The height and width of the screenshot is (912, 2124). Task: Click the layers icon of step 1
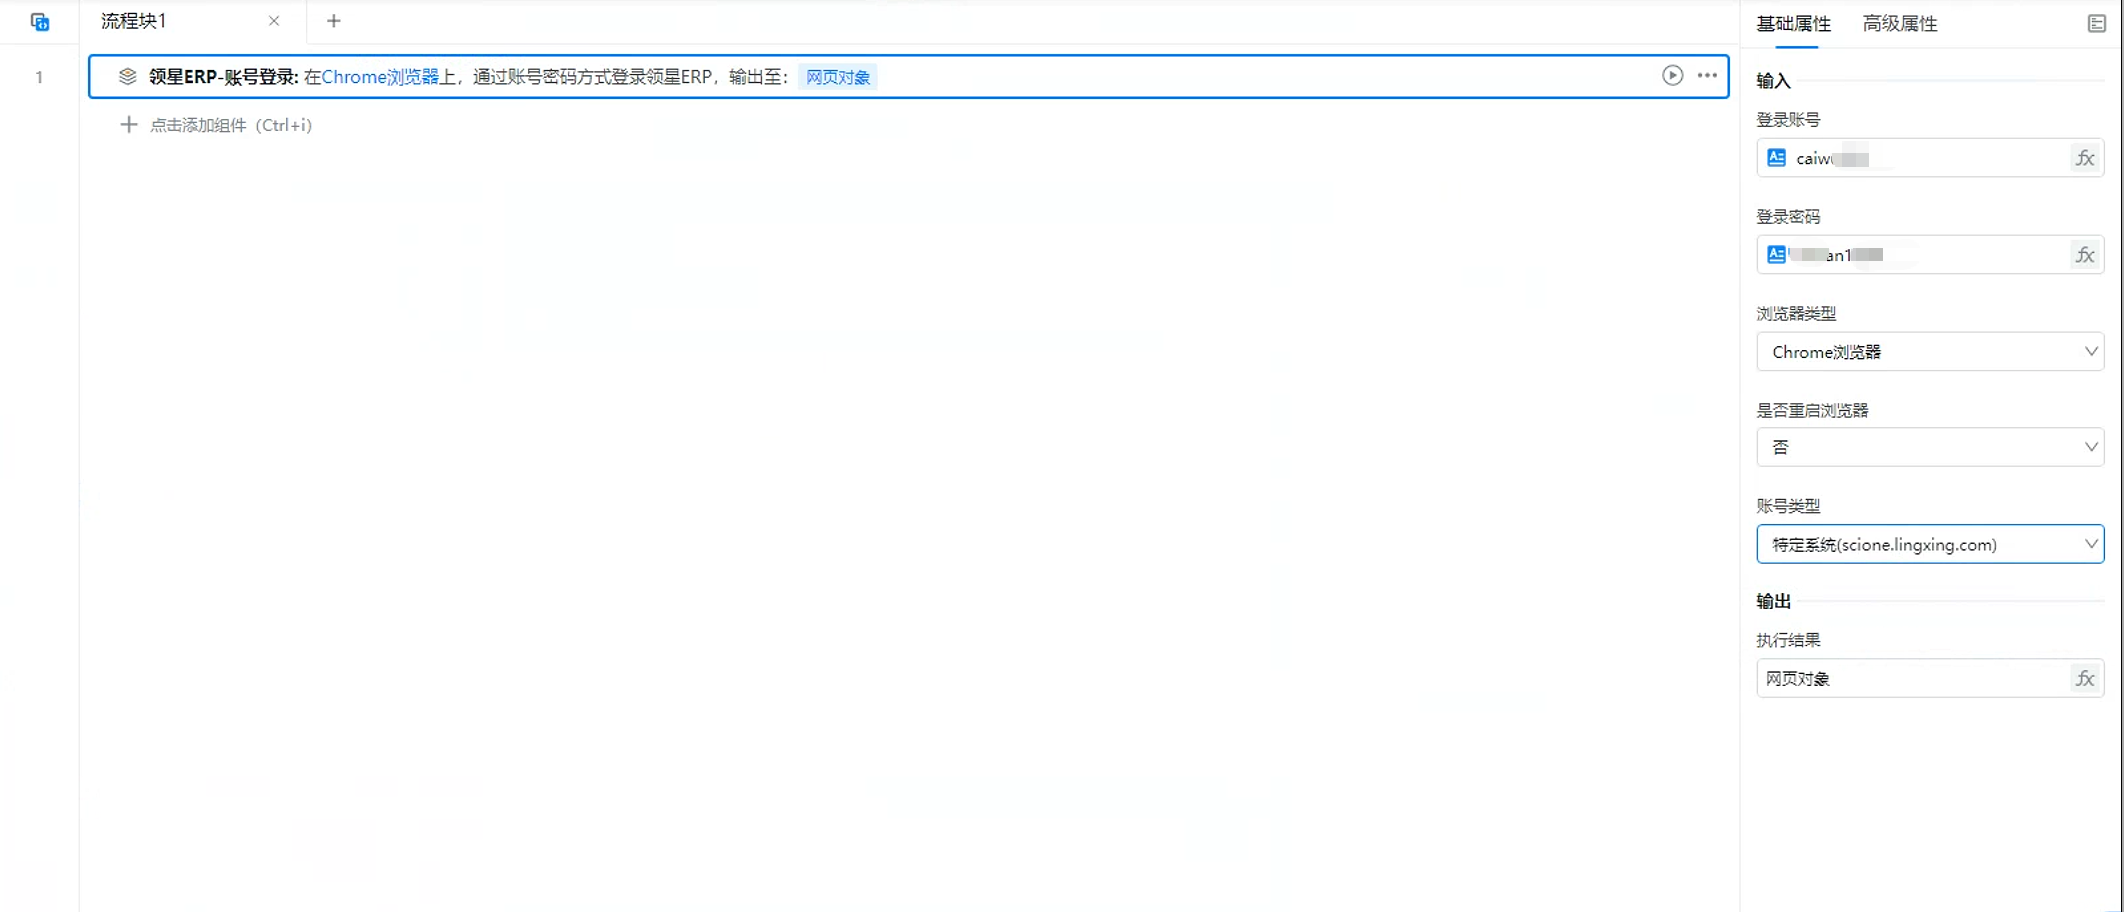click(127, 77)
